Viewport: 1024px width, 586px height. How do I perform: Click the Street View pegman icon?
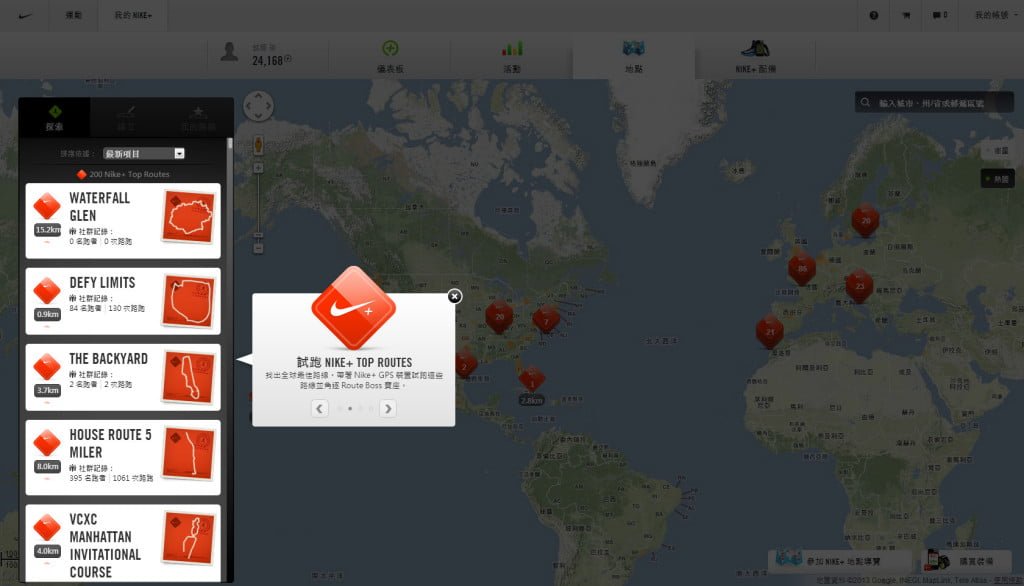[x=258, y=144]
